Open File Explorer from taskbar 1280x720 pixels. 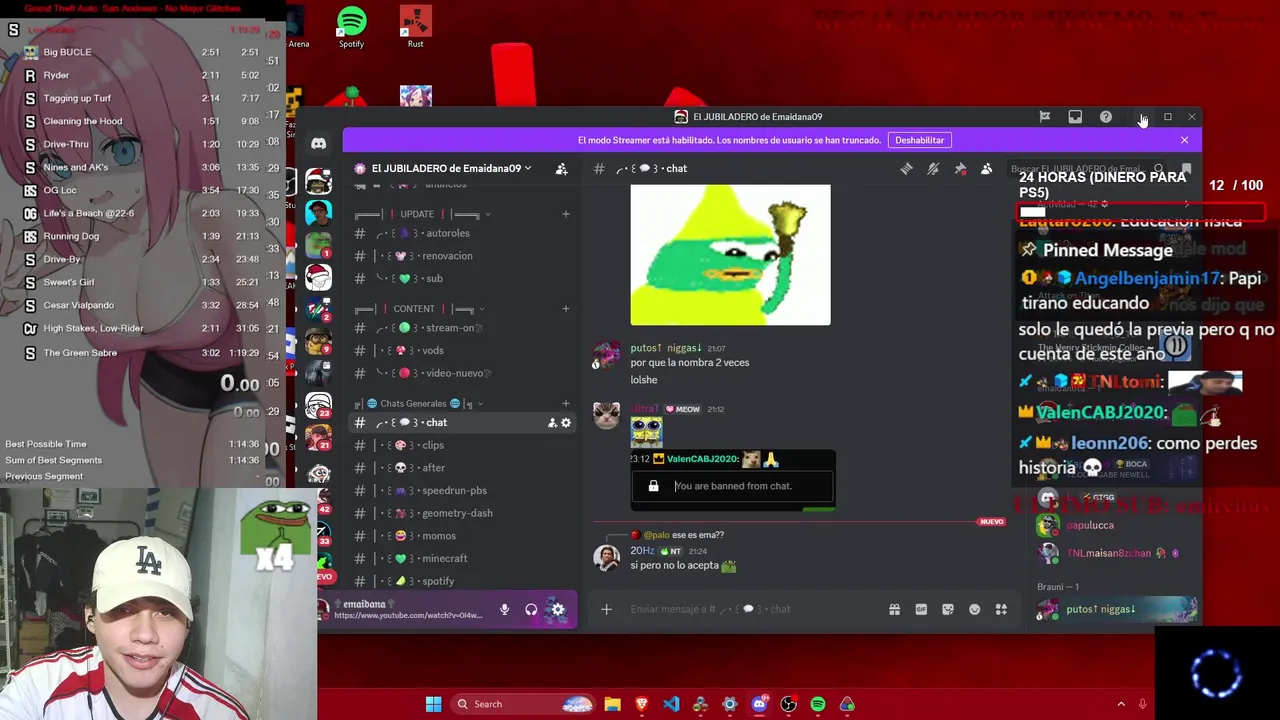coord(612,704)
